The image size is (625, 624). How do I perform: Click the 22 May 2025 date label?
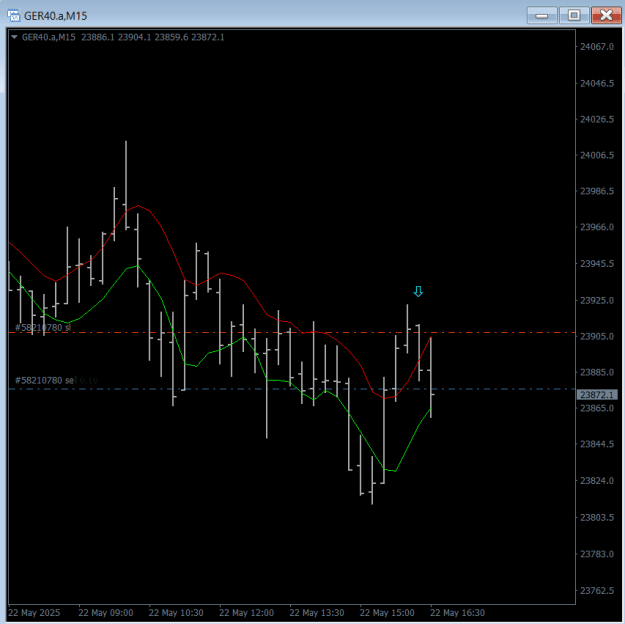[x=34, y=613]
